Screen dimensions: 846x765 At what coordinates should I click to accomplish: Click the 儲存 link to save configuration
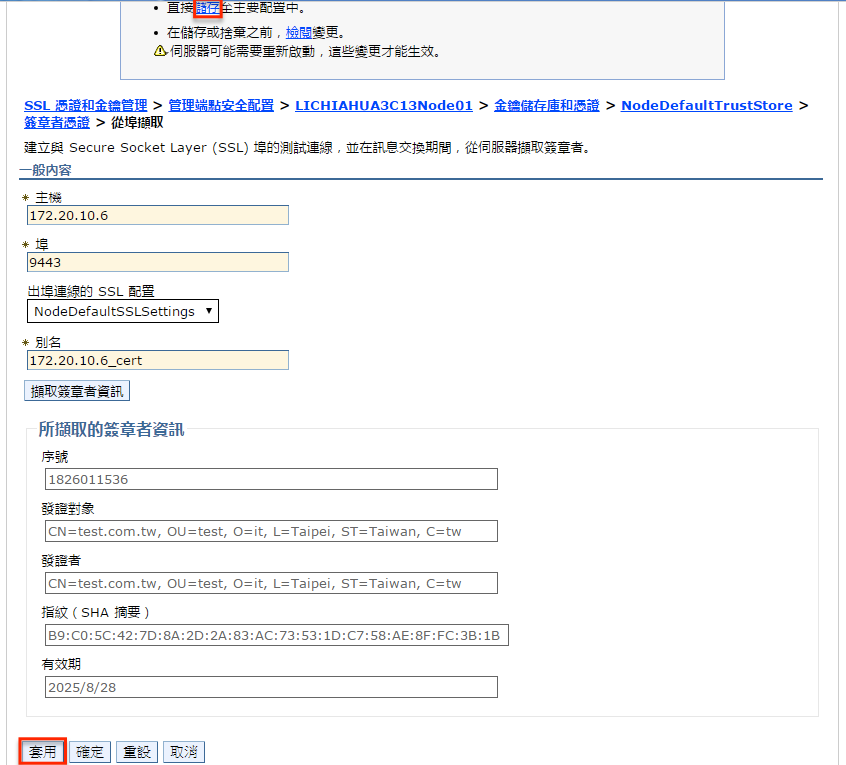(207, 8)
